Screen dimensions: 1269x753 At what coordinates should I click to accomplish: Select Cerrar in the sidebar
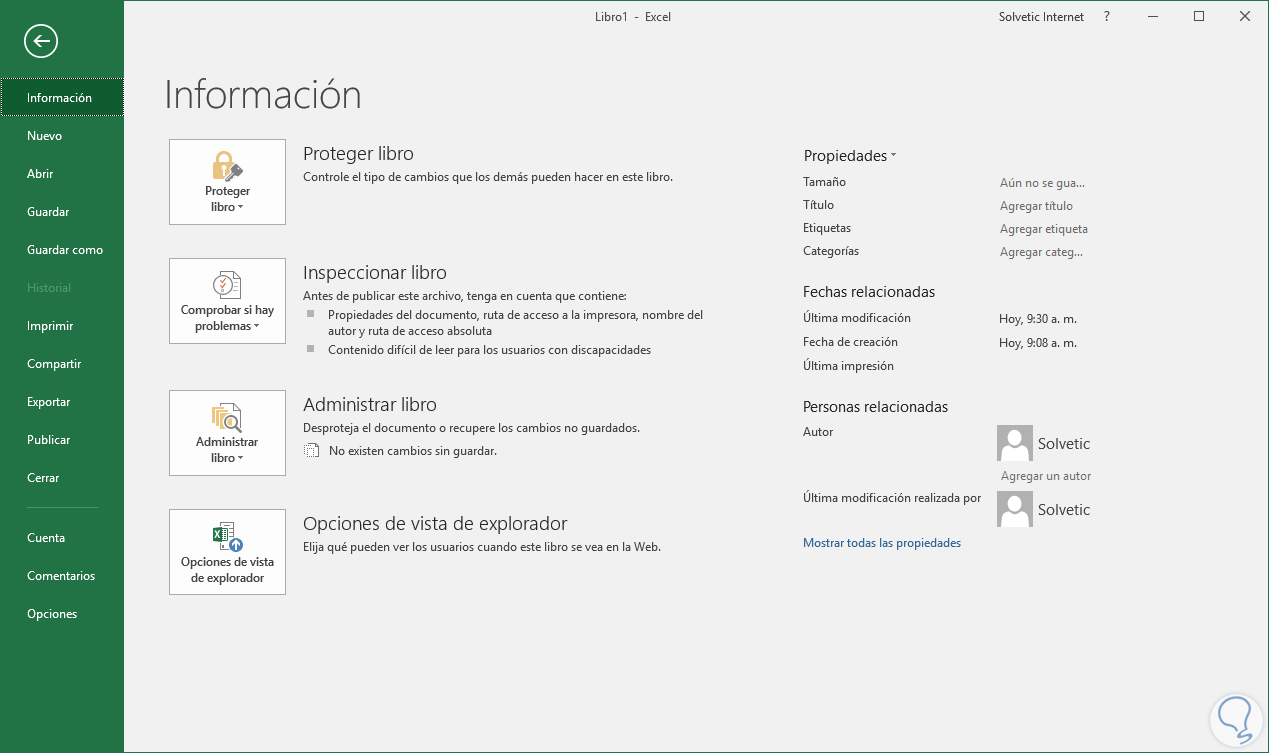62,478
